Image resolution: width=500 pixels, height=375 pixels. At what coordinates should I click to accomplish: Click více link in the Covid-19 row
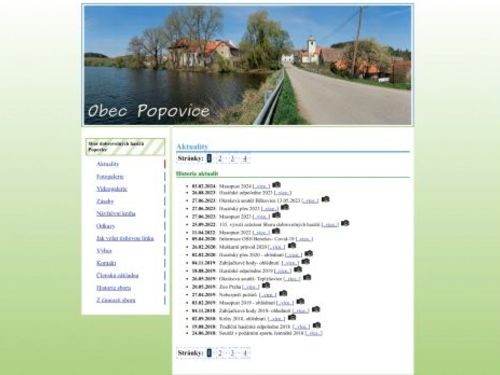coord(304,239)
